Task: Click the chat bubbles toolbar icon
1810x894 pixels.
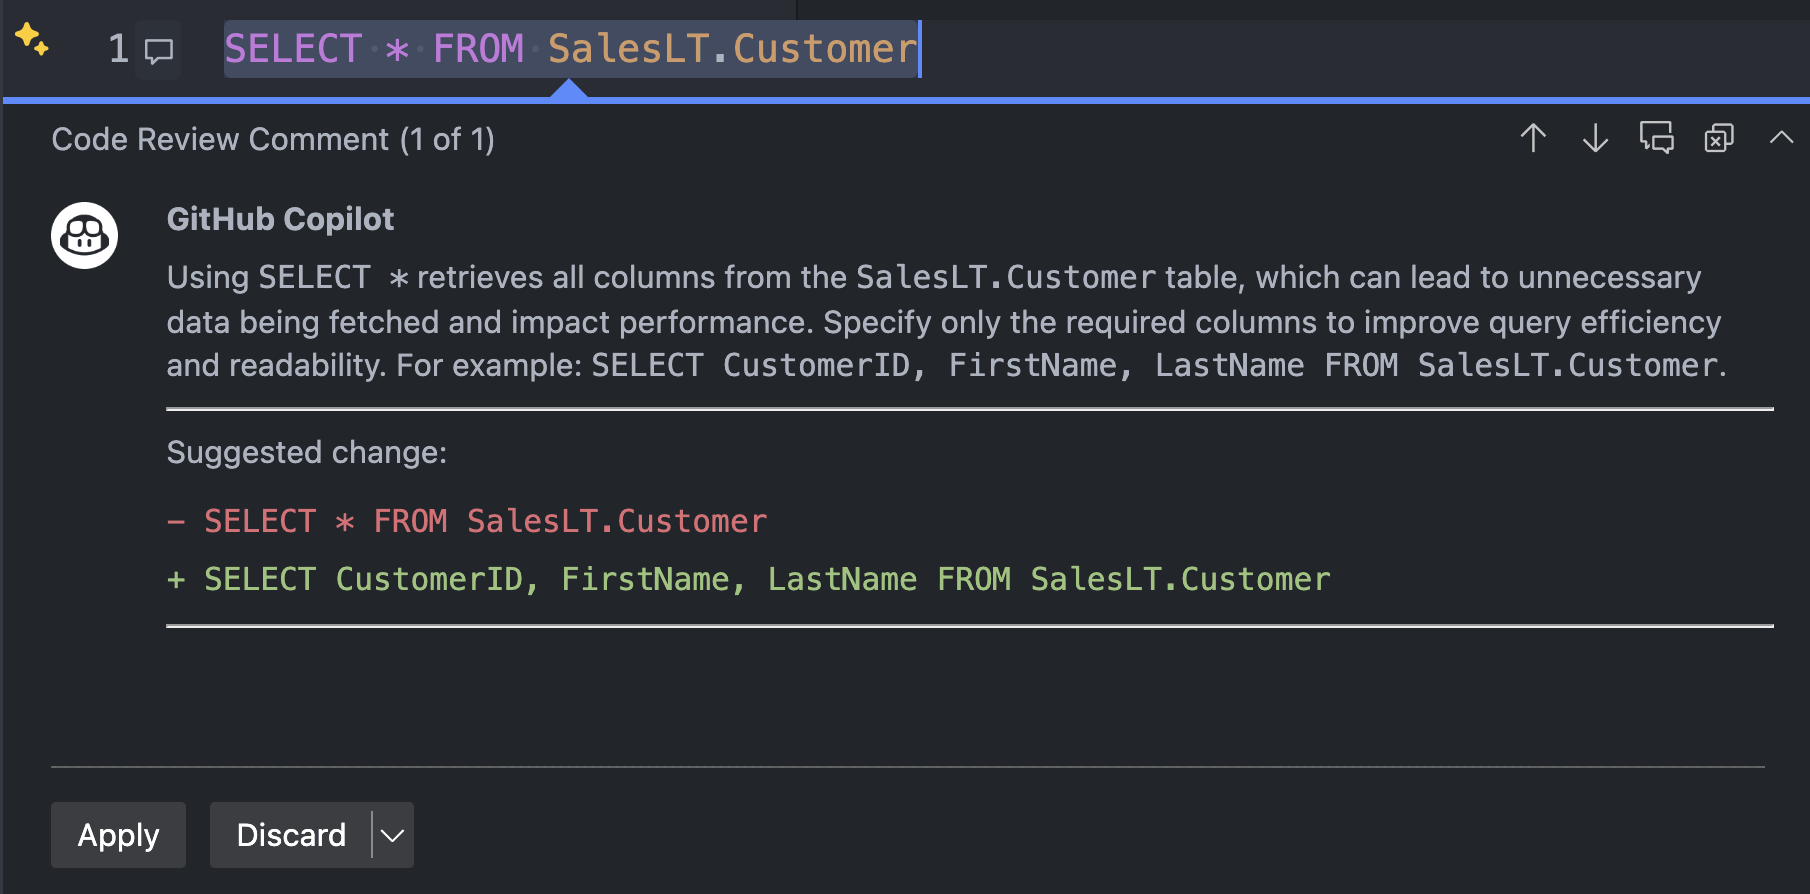Action: coord(1656,139)
